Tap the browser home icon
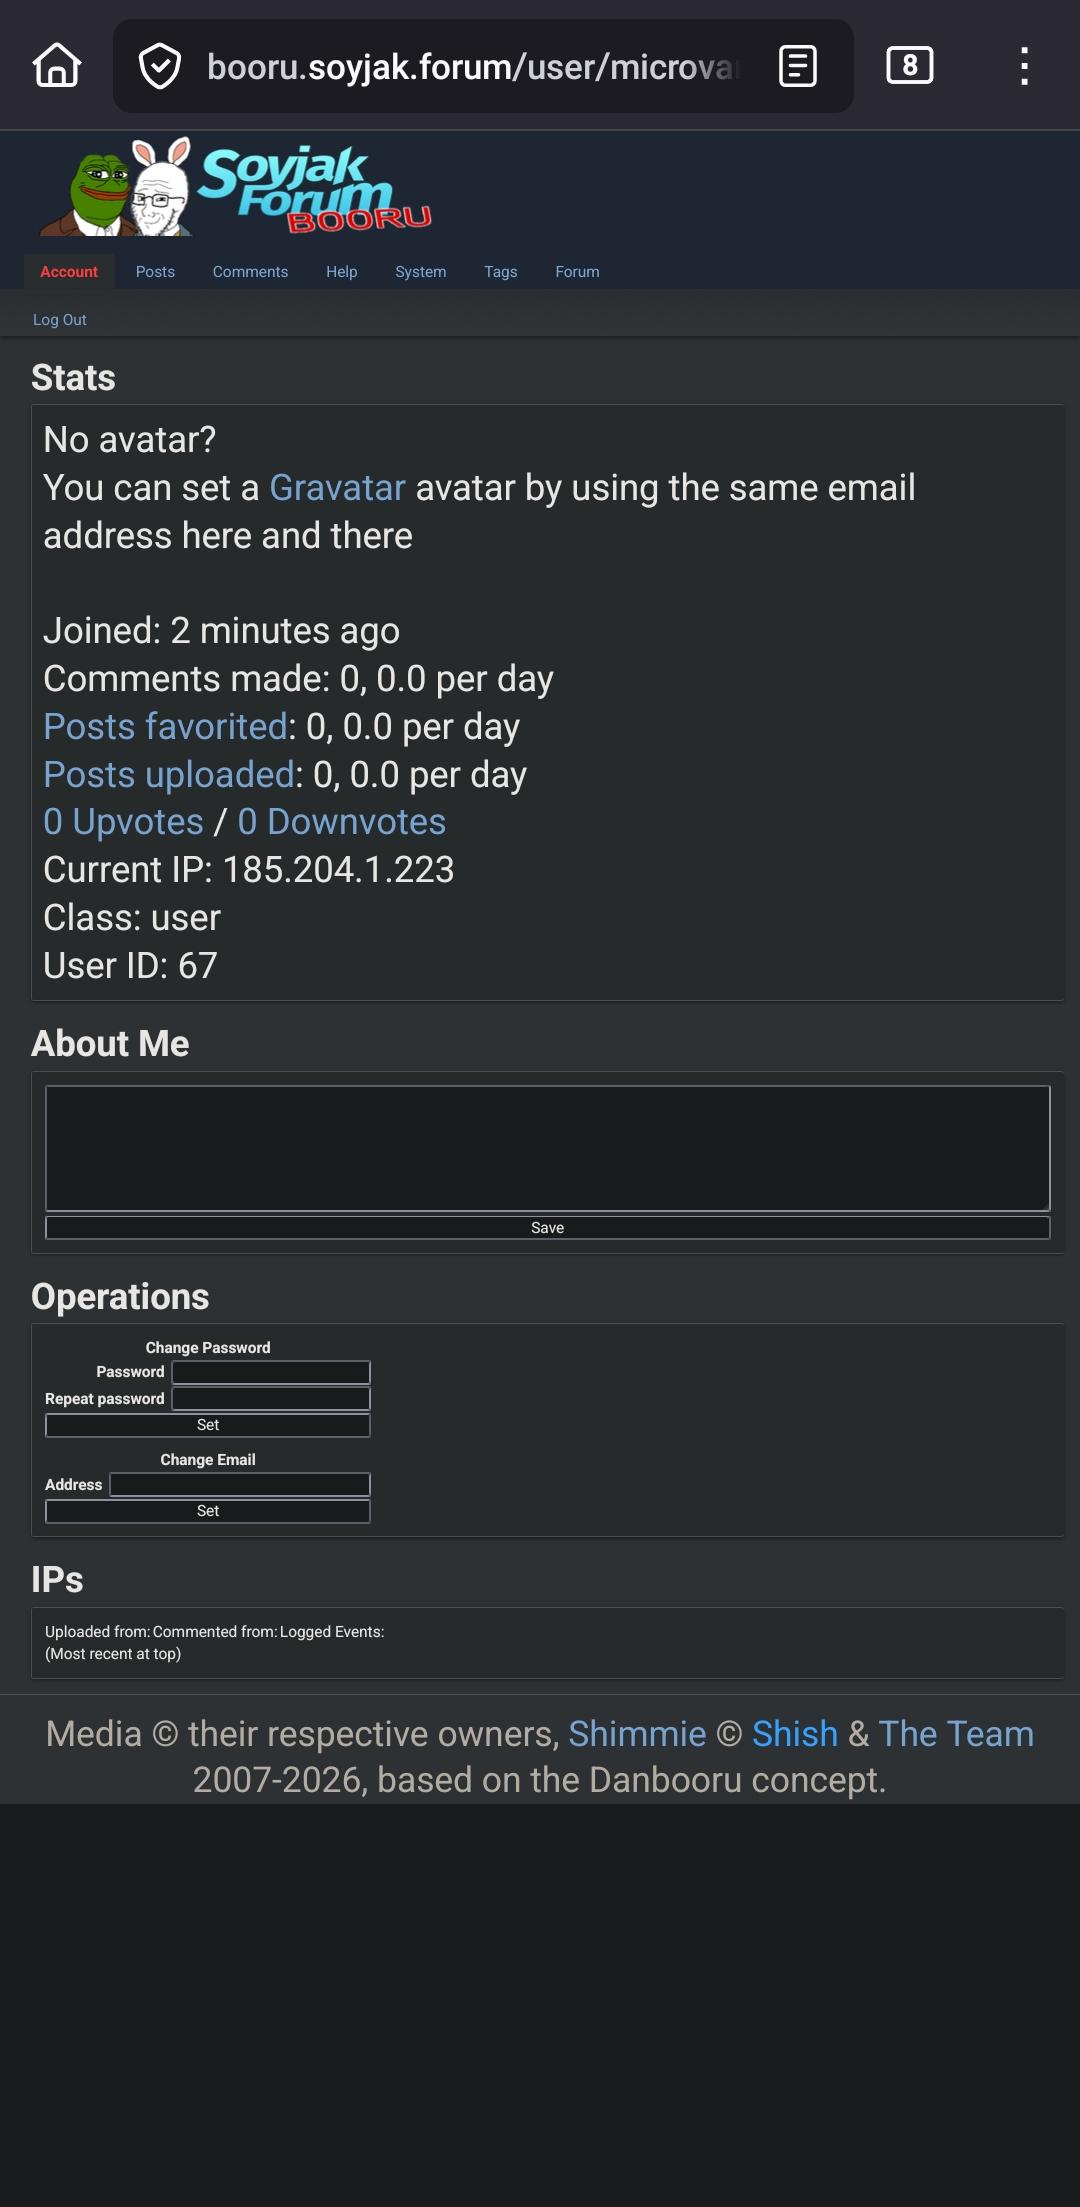1080x2207 pixels. click(x=57, y=66)
